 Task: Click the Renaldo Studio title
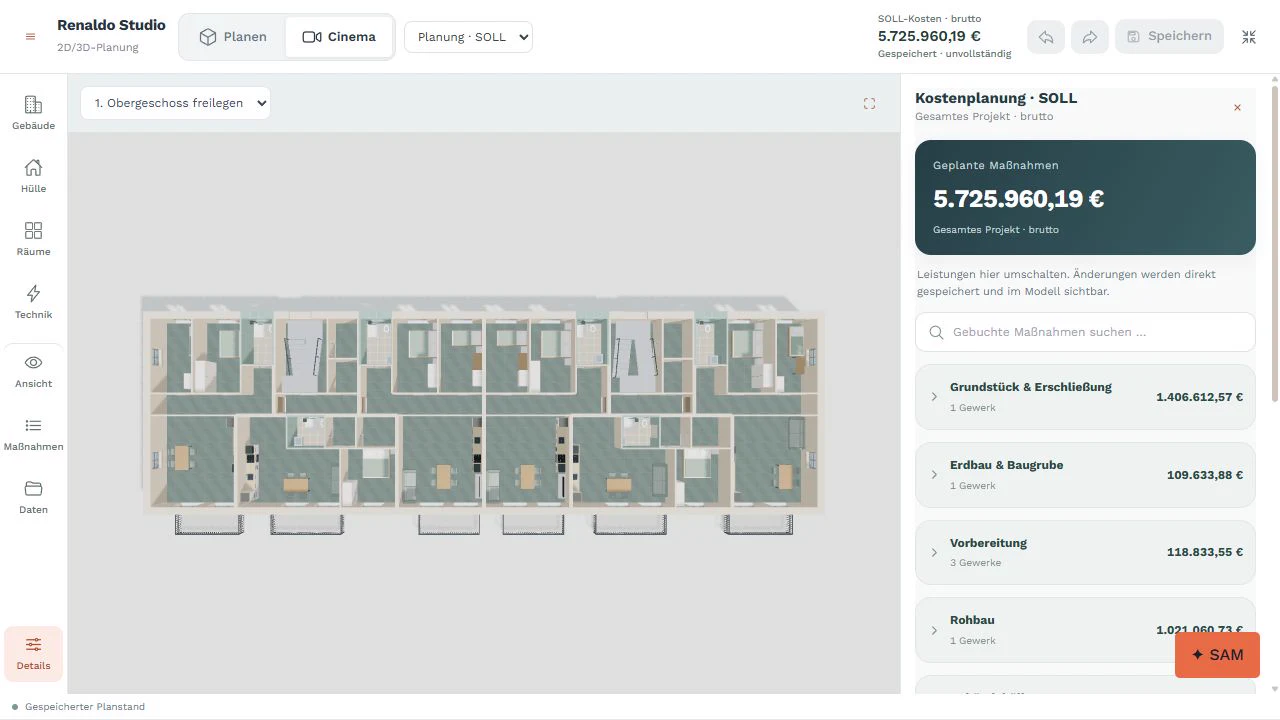[111, 25]
